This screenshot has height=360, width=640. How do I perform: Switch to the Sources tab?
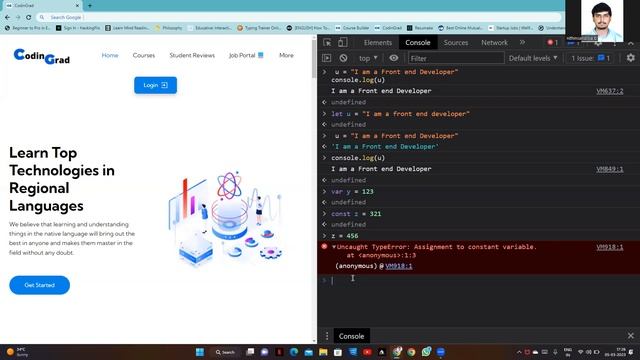[456, 42]
